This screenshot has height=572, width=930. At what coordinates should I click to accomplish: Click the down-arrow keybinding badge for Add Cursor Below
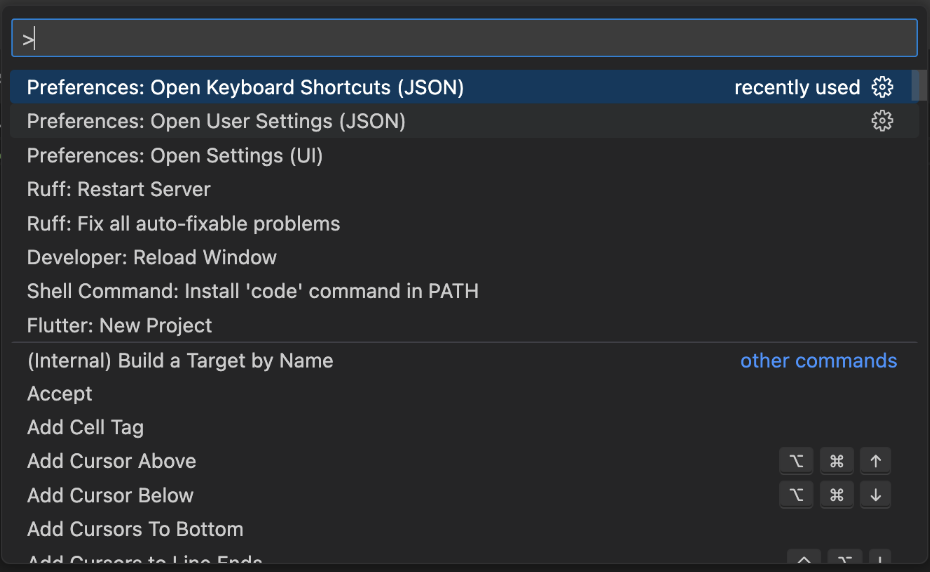pos(875,495)
